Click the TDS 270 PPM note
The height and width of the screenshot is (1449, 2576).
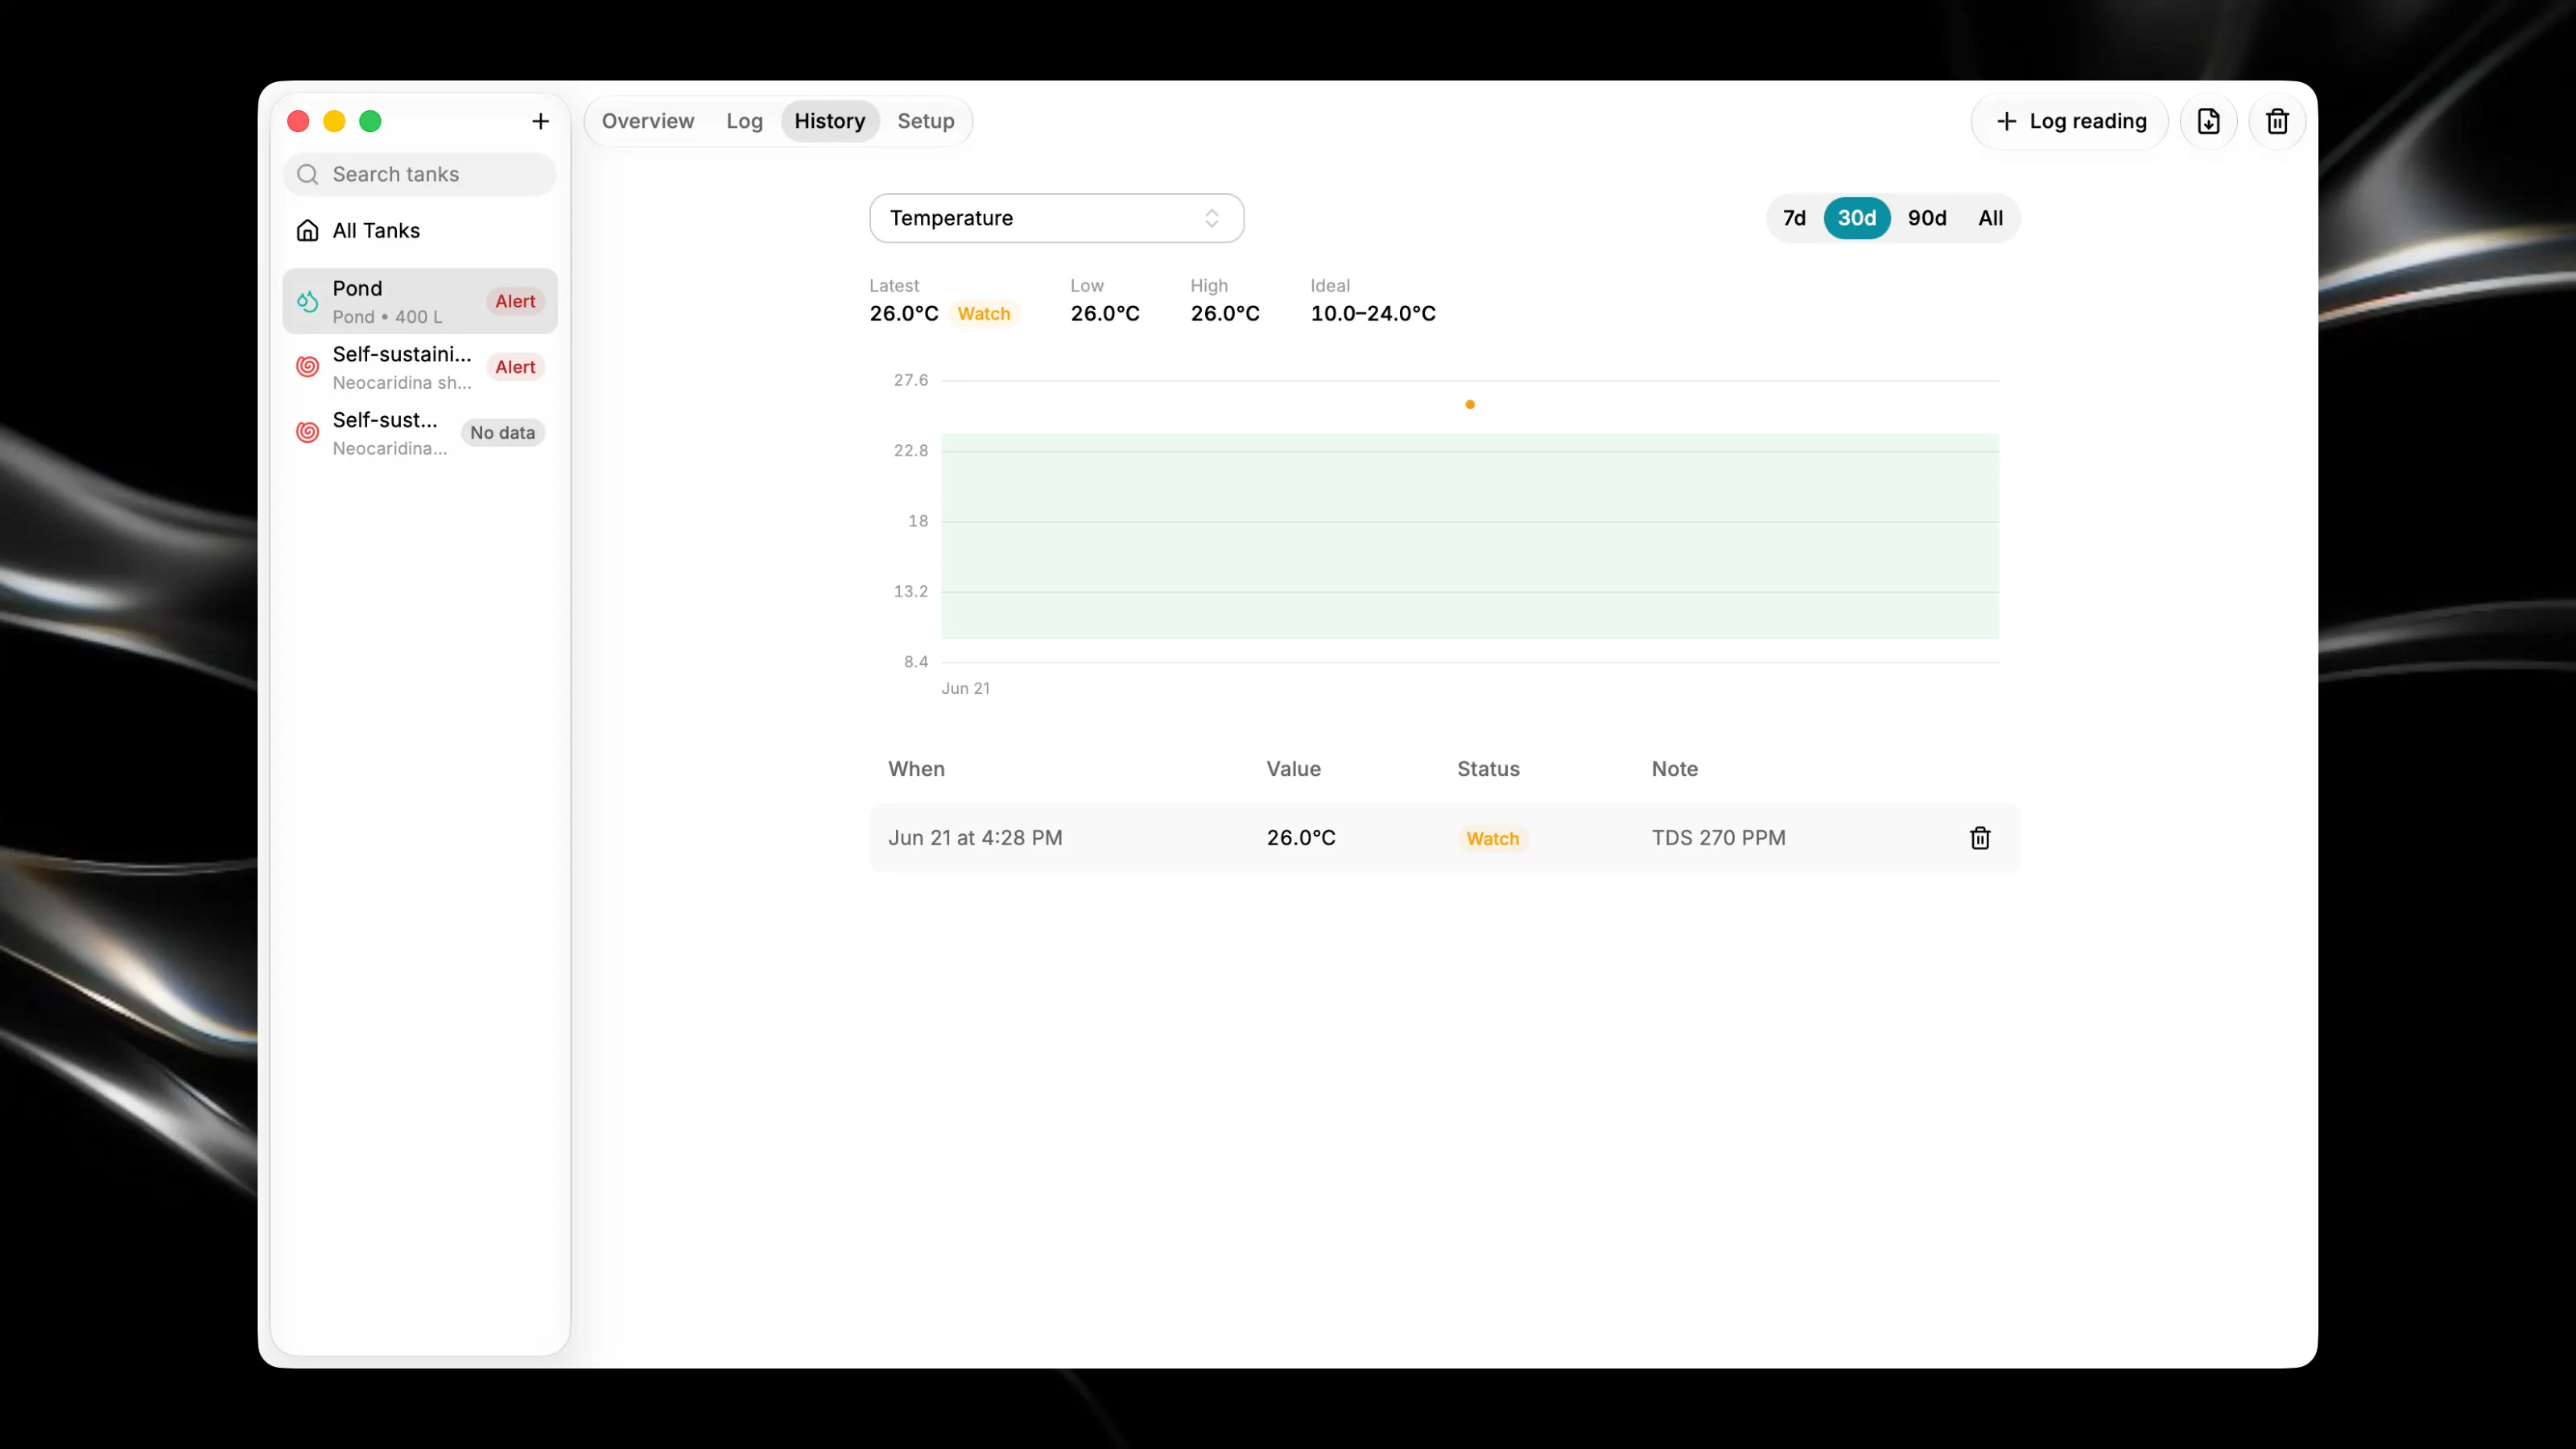click(x=1718, y=838)
